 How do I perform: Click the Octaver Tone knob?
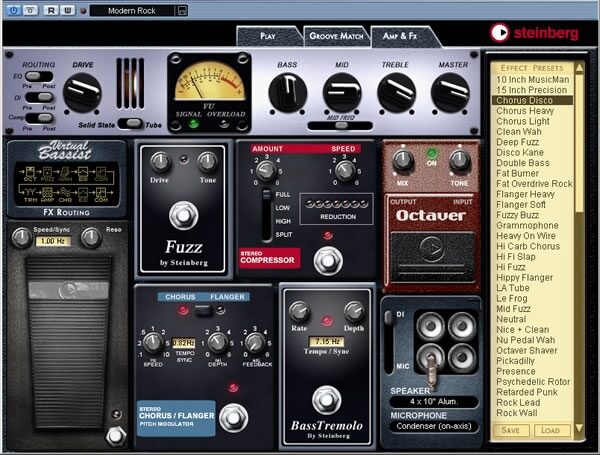459,160
